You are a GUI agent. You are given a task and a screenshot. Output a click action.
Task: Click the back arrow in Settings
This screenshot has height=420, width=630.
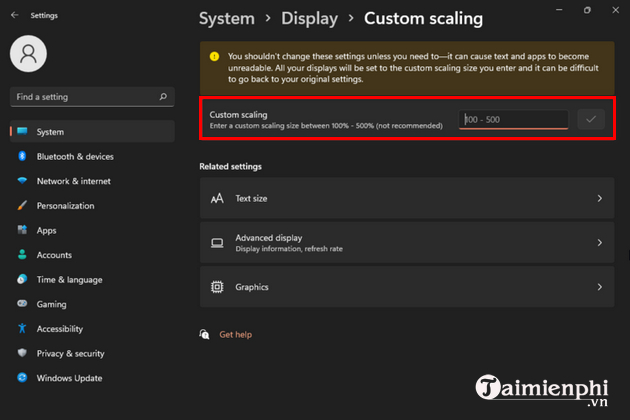pos(15,15)
